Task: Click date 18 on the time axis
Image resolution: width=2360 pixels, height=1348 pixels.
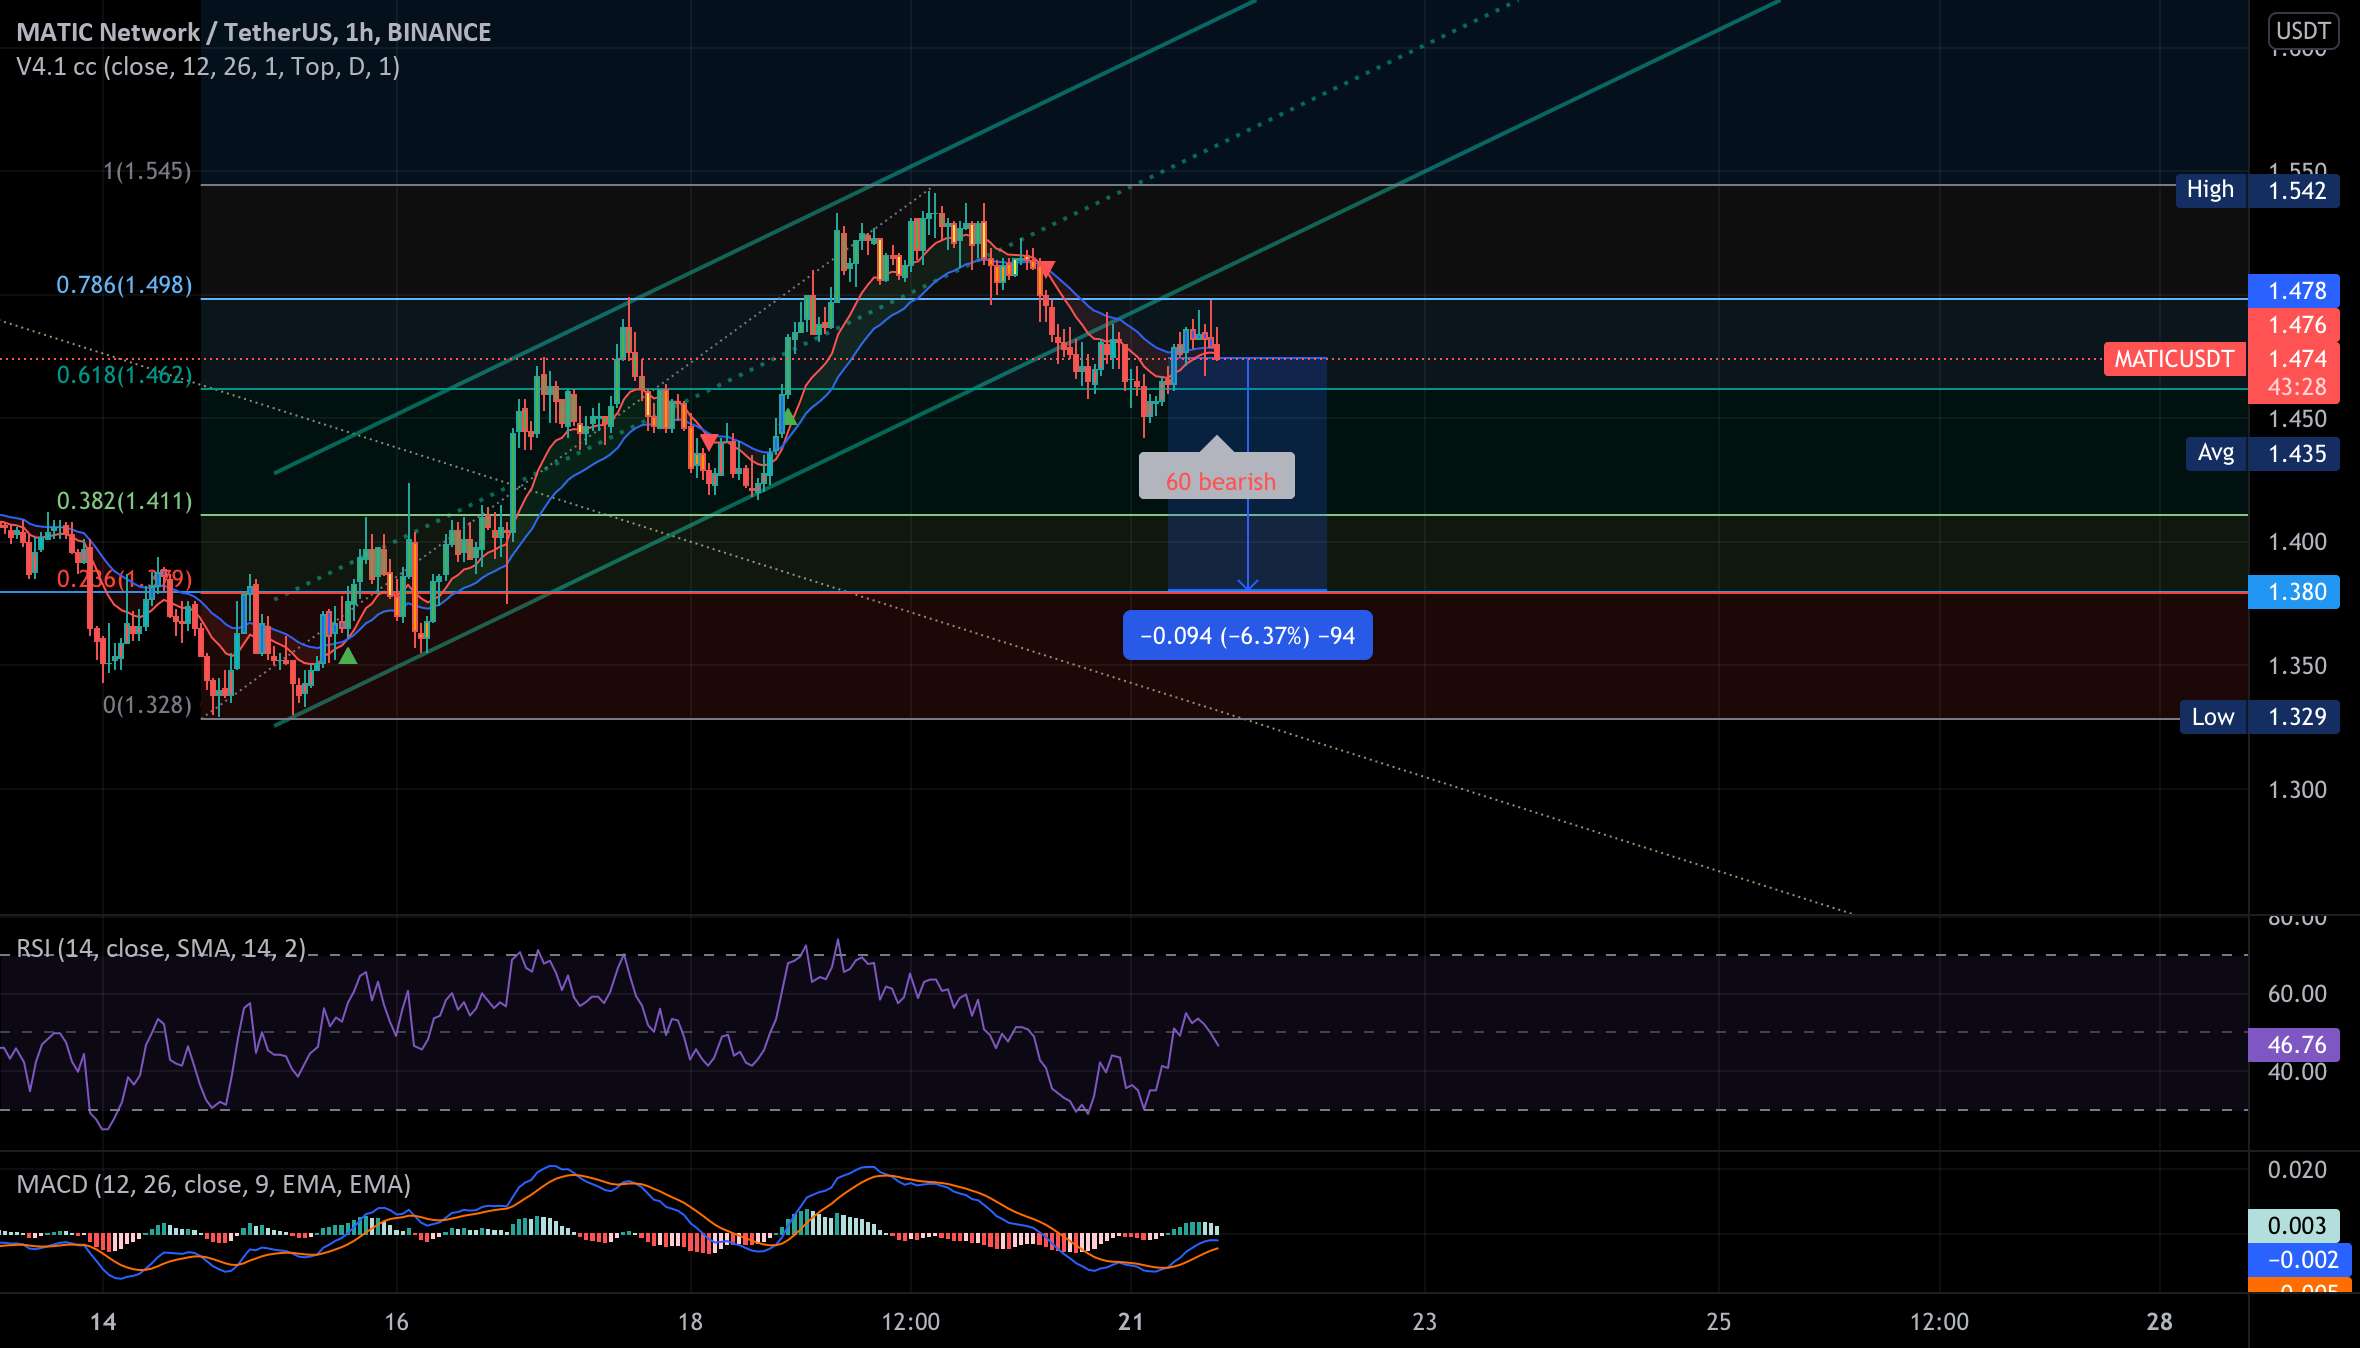Action: click(690, 1322)
